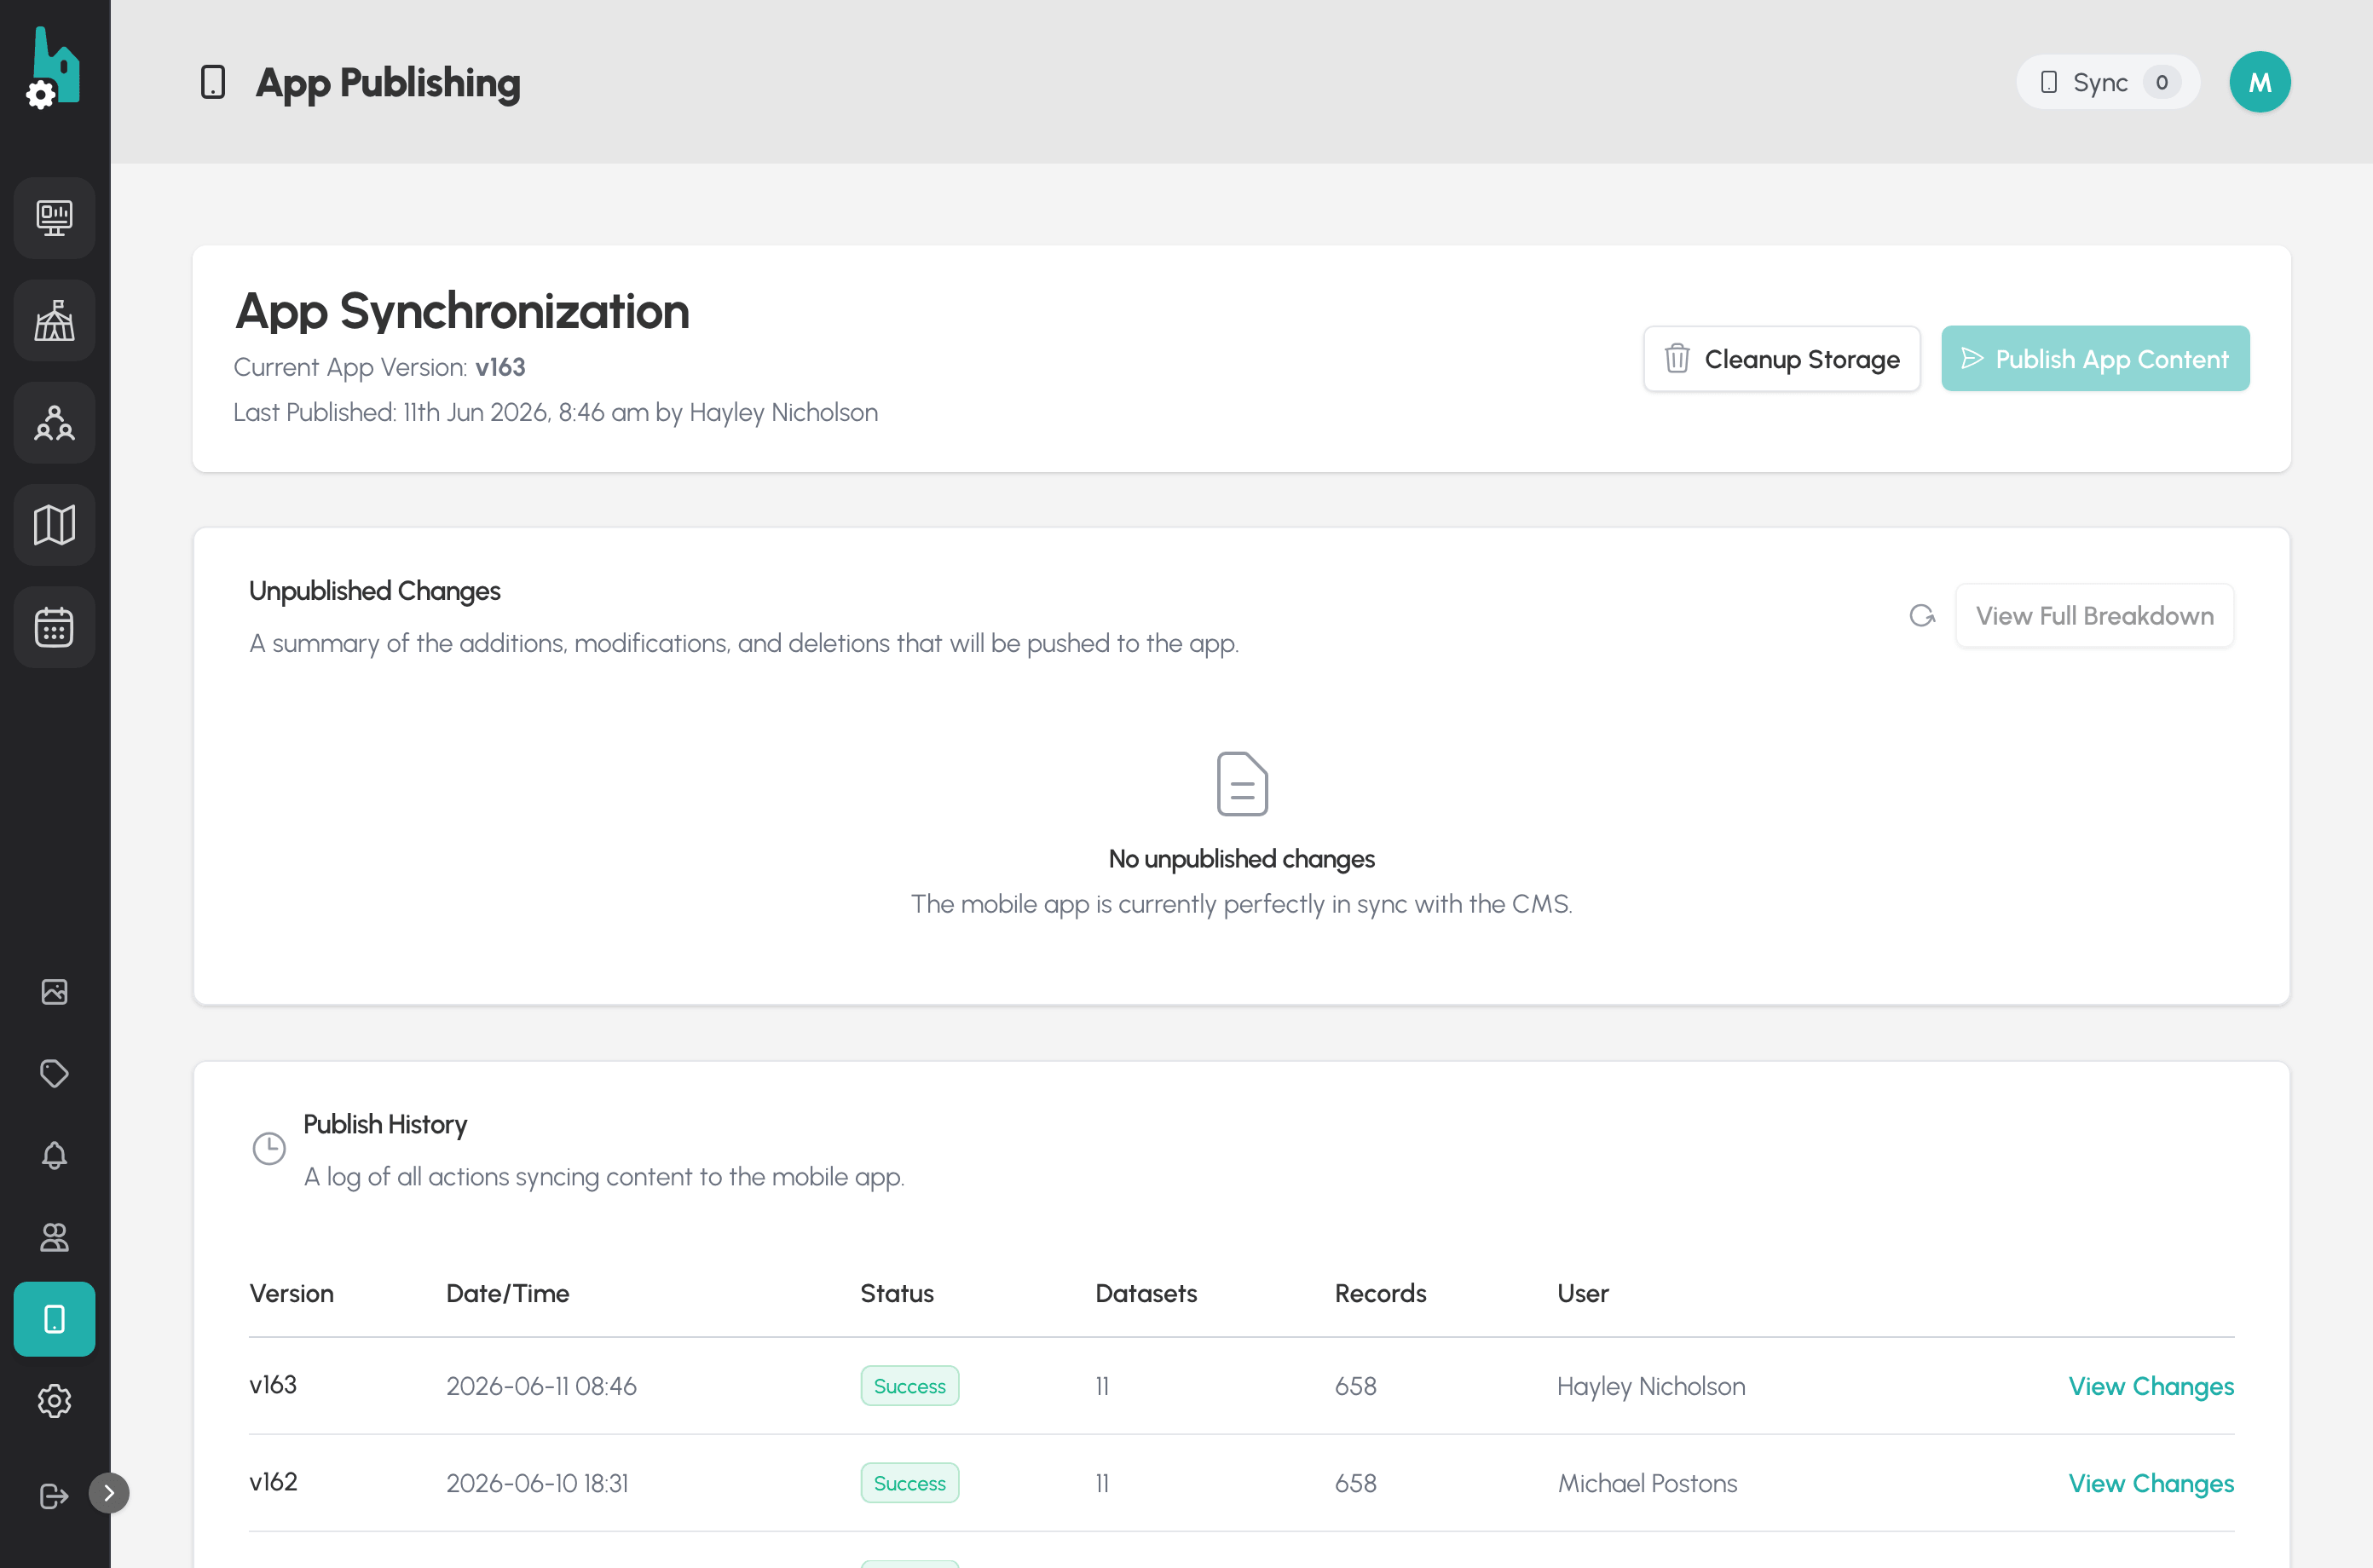View Changes for version v163

[x=2151, y=1386]
